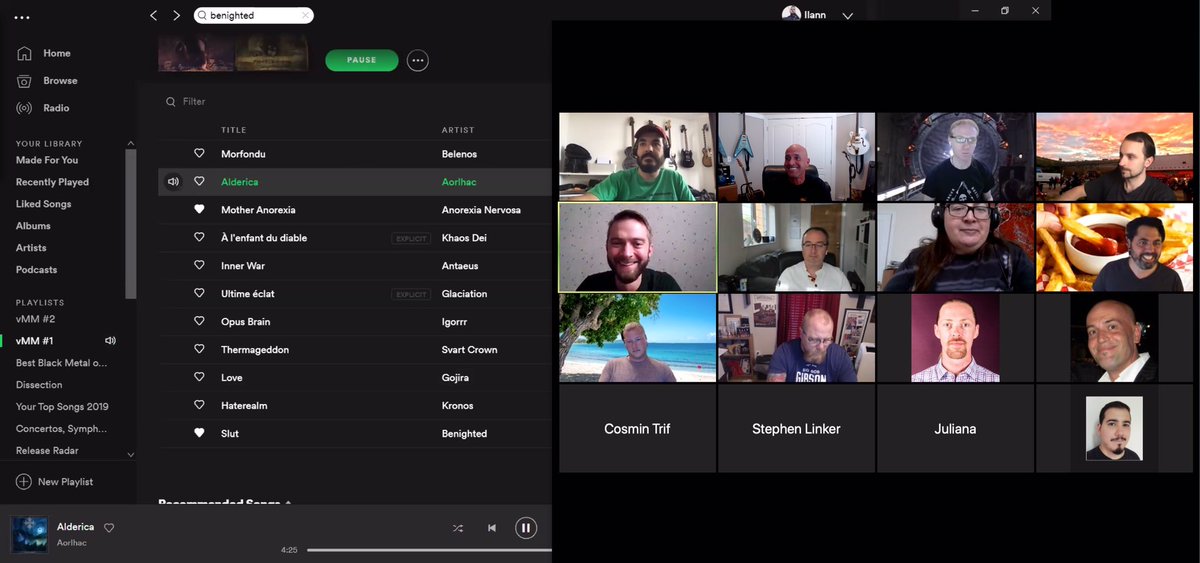This screenshot has height=563, width=1200.
Task: Seek within the song progress bar
Action: click(x=429, y=550)
